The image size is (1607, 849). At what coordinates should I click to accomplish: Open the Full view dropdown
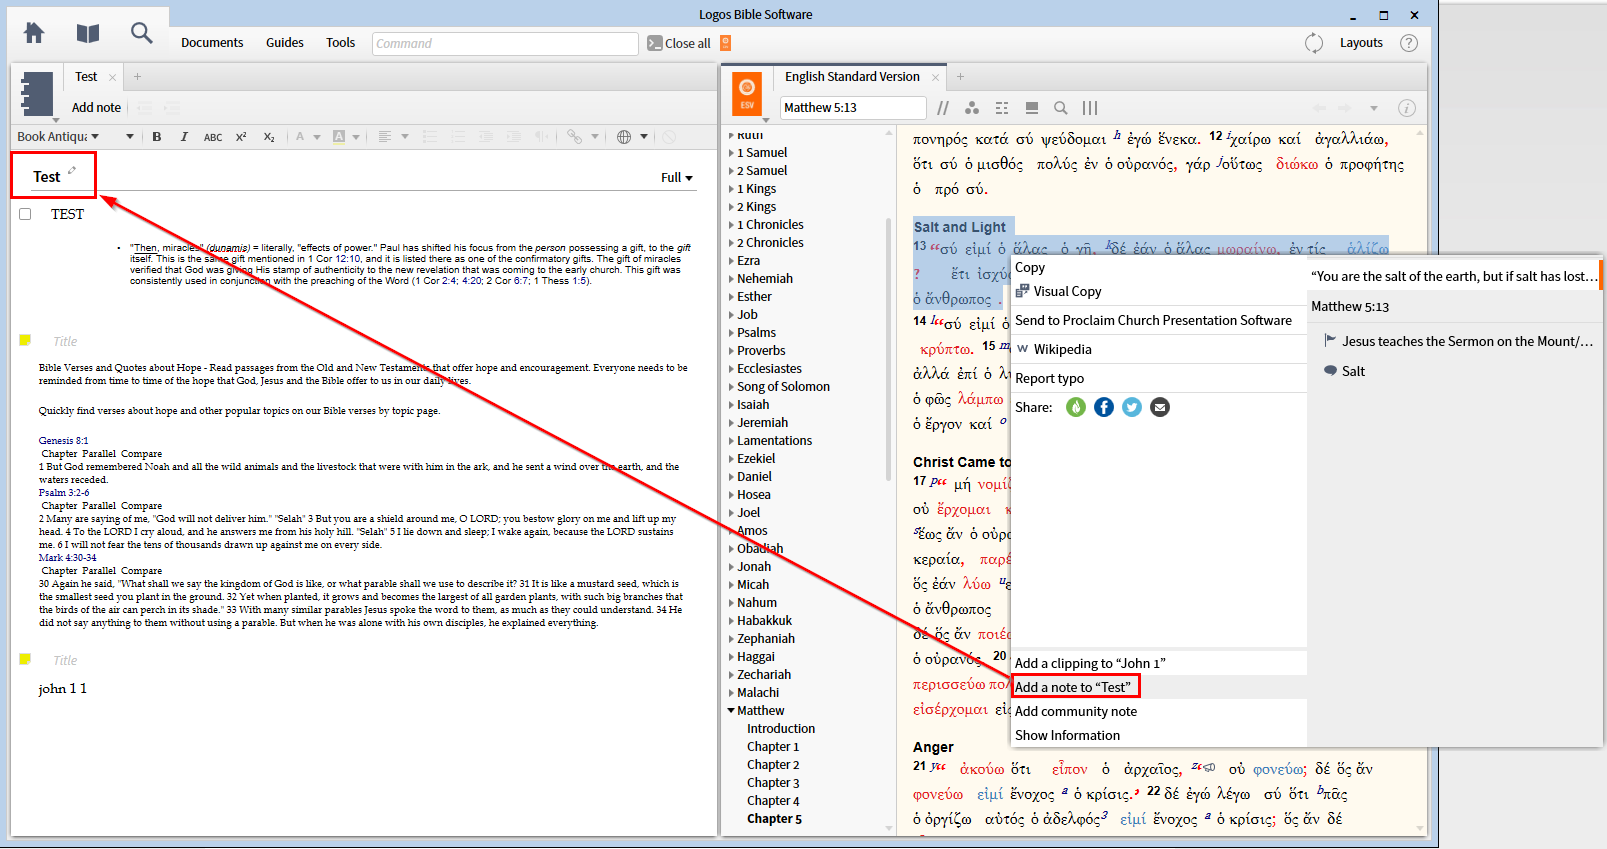[677, 178]
